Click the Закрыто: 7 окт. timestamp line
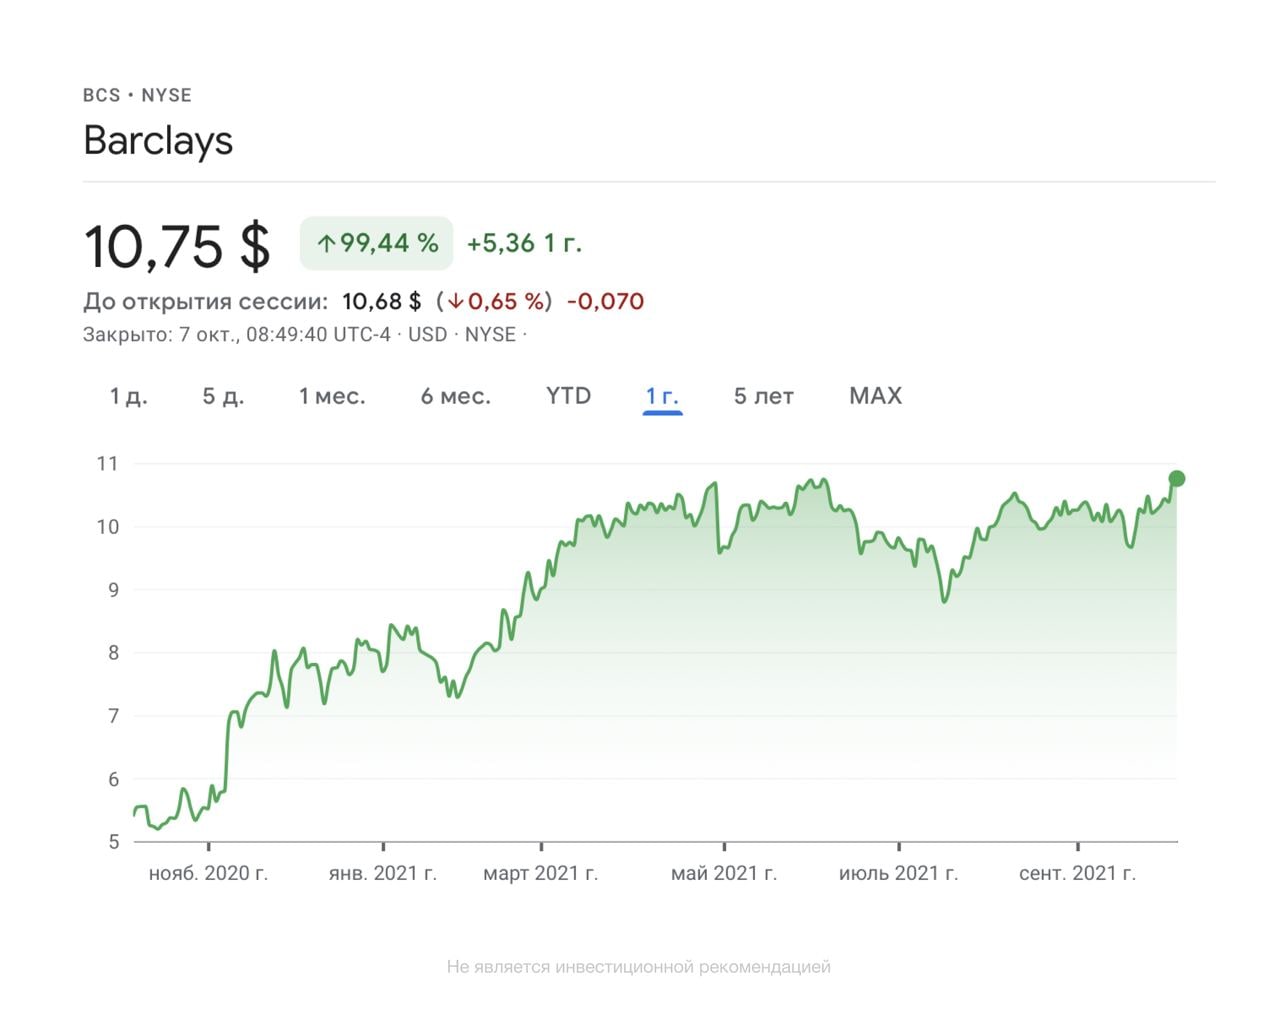This screenshot has height=1024, width=1280. [x=304, y=335]
